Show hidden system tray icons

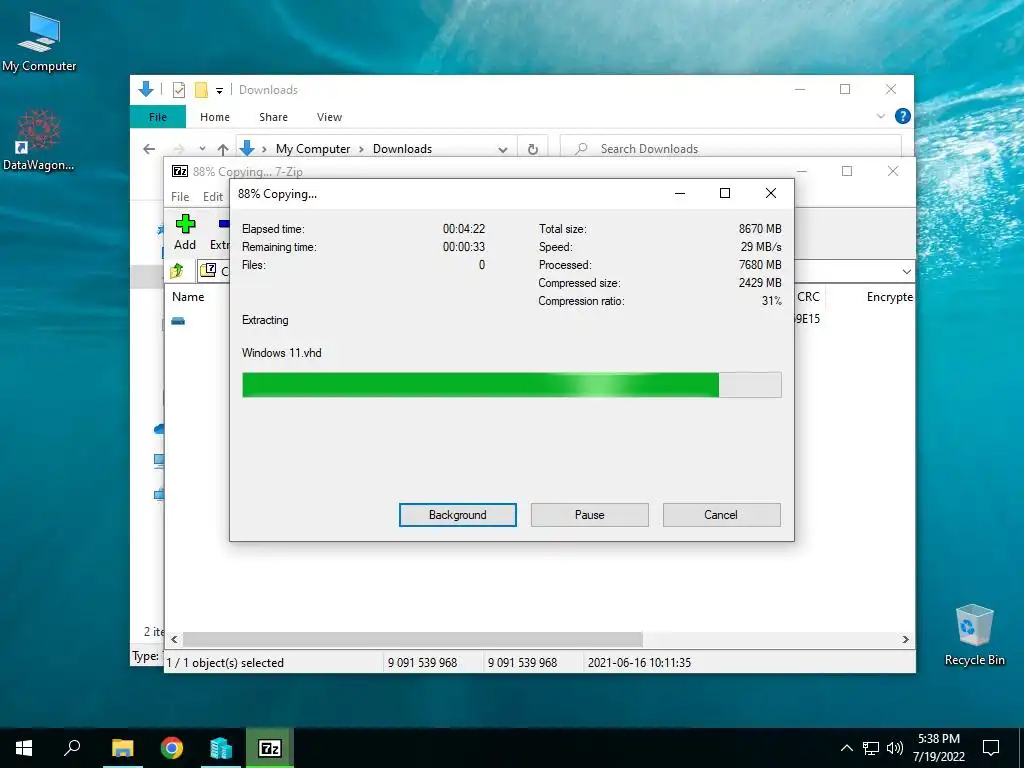846,748
